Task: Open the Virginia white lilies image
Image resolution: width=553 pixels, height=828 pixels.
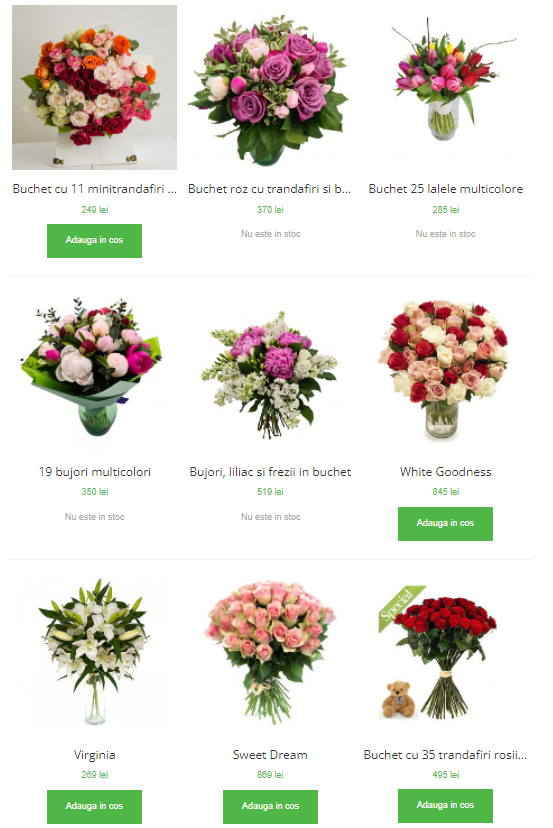Action: [95, 653]
